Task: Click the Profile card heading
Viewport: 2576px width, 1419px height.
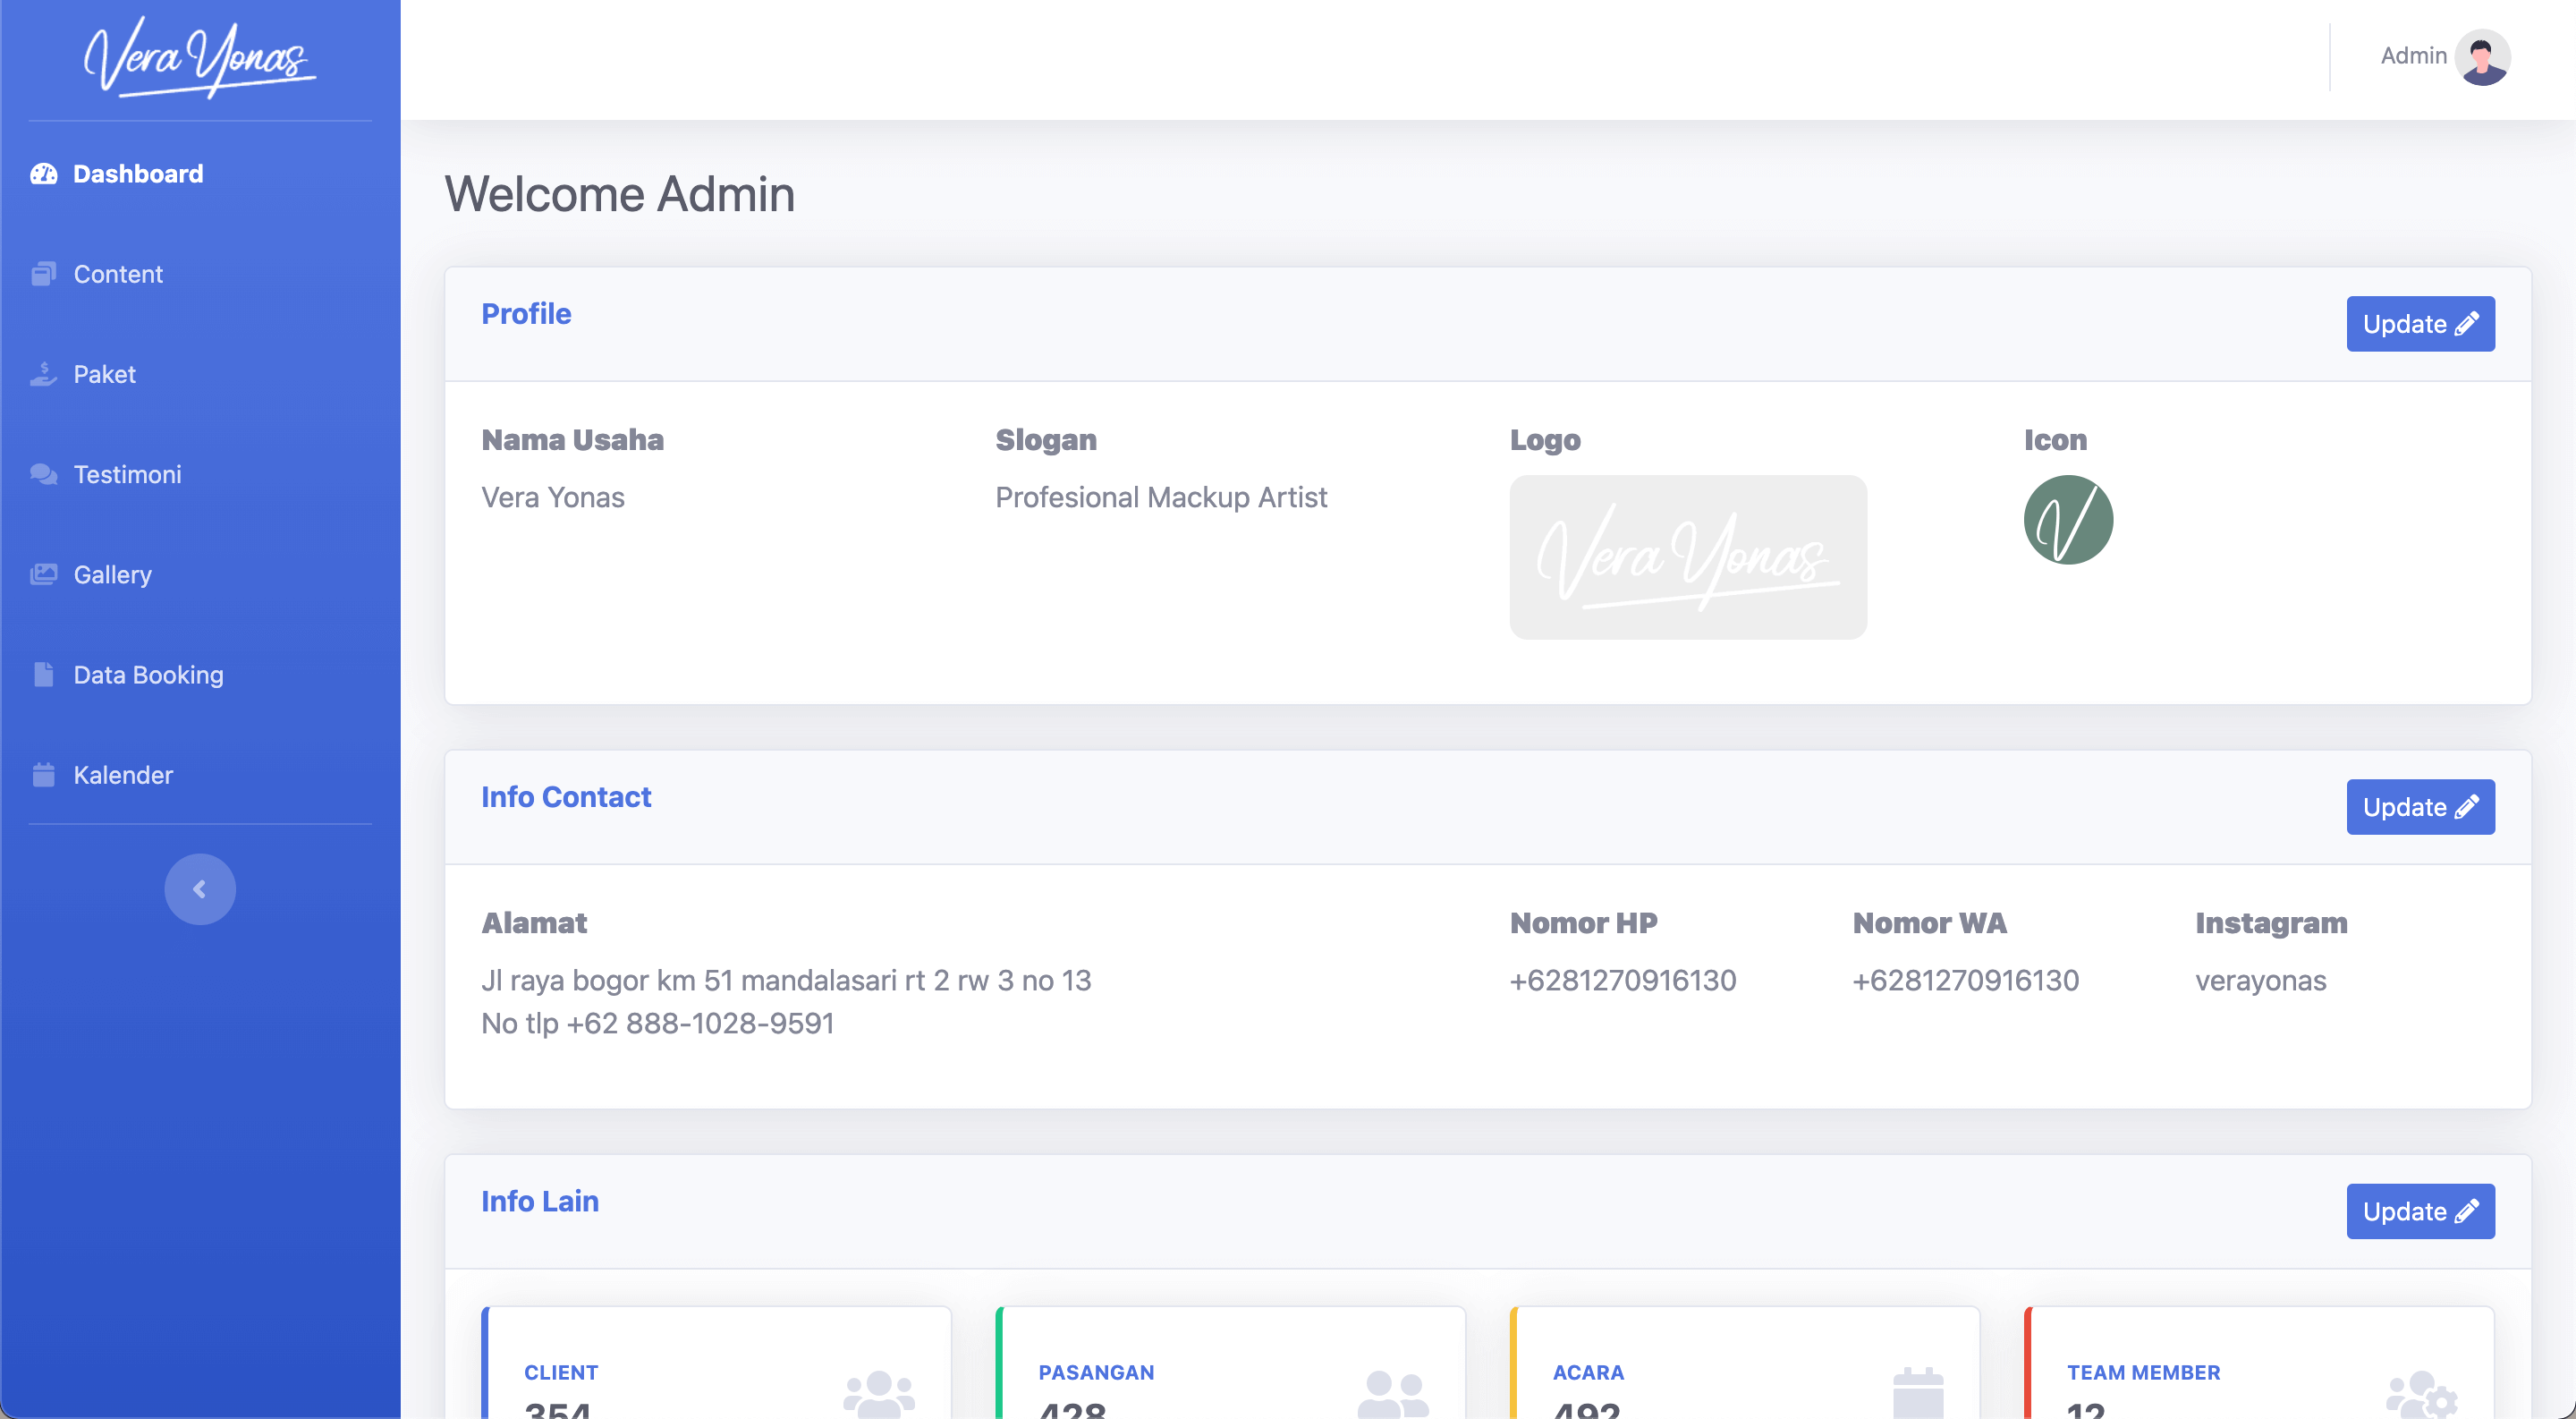Action: pos(526,314)
